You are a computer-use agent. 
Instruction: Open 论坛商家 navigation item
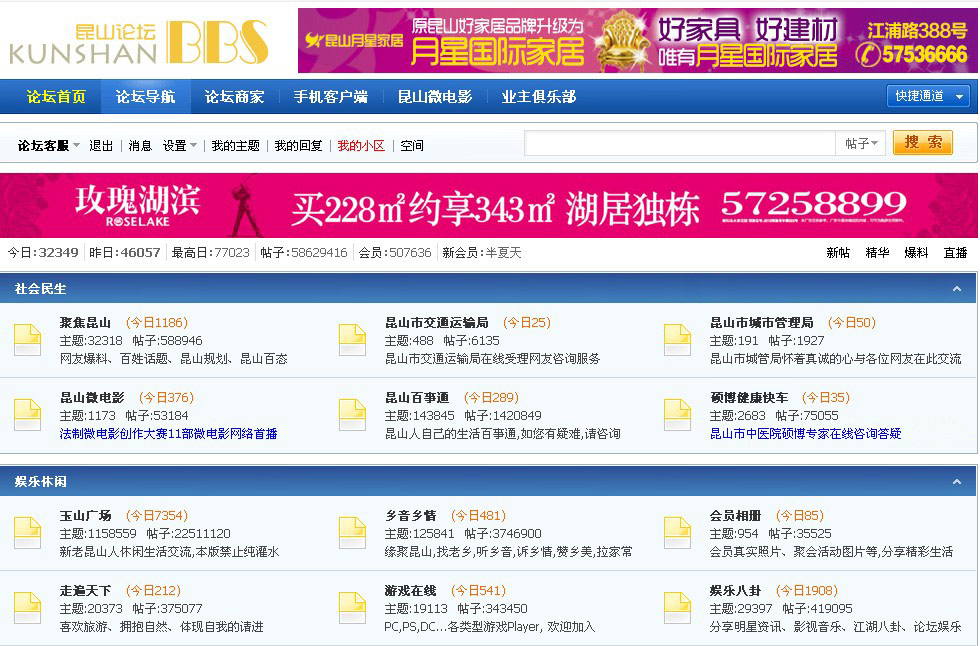pos(234,97)
